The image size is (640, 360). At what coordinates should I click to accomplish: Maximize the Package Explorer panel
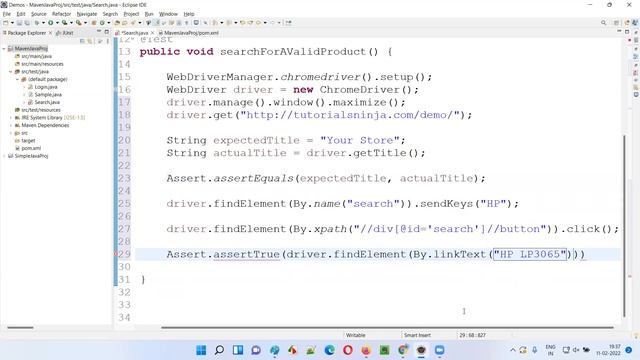[x=107, y=32]
